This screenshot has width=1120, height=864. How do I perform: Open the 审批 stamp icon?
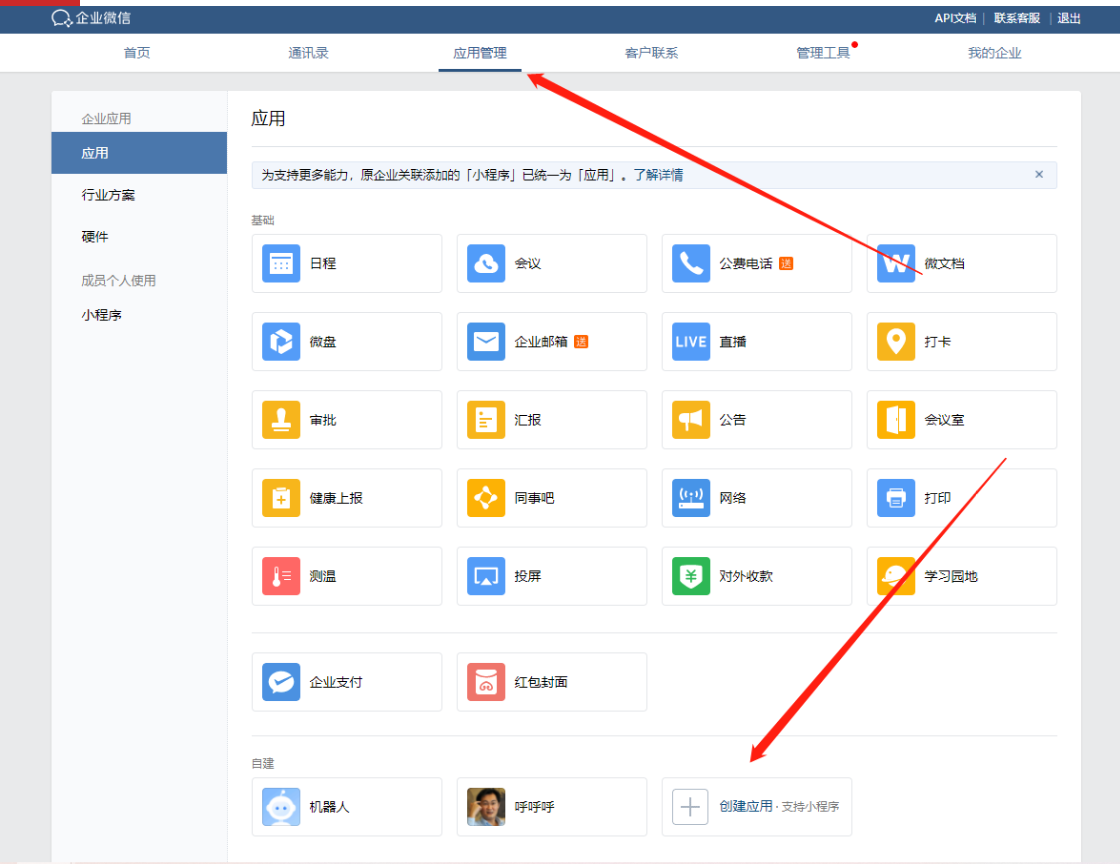coord(281,420)
